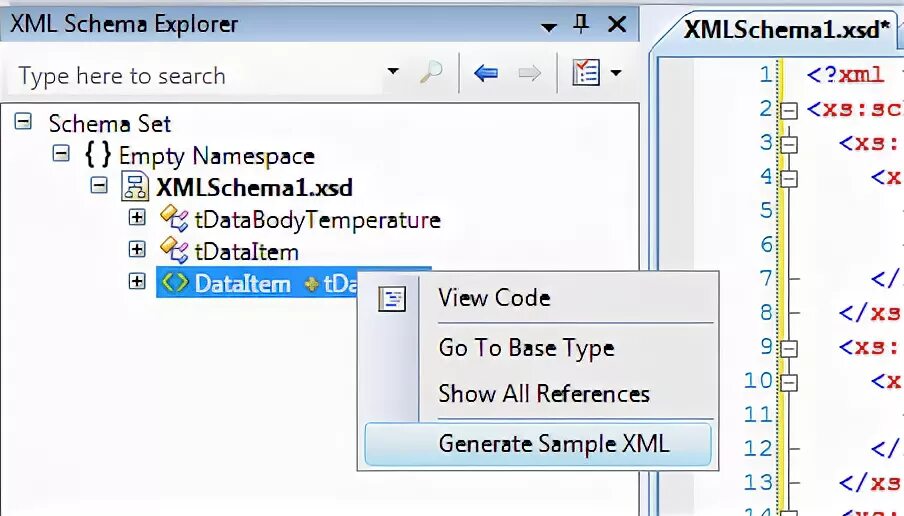Image resolution: width=904 pixels, height=516 pixels.
Task: Select Go To Base Type
Action: click(x=526, y=348)
